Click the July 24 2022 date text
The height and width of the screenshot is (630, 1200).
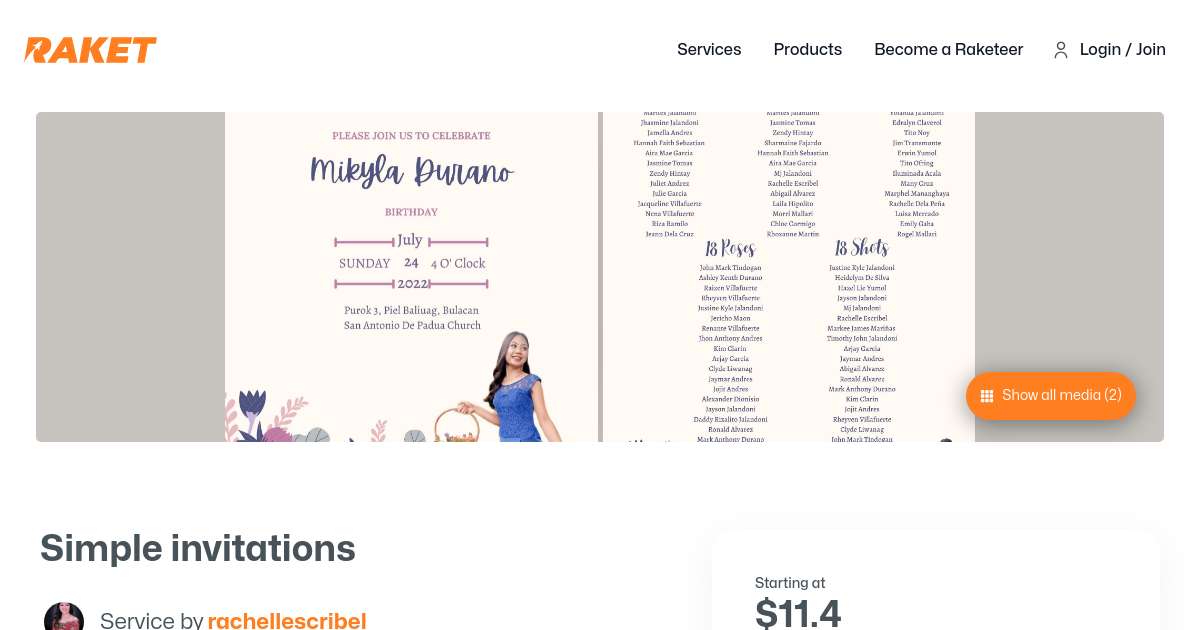pyautogui.click(x=410, y=262)
